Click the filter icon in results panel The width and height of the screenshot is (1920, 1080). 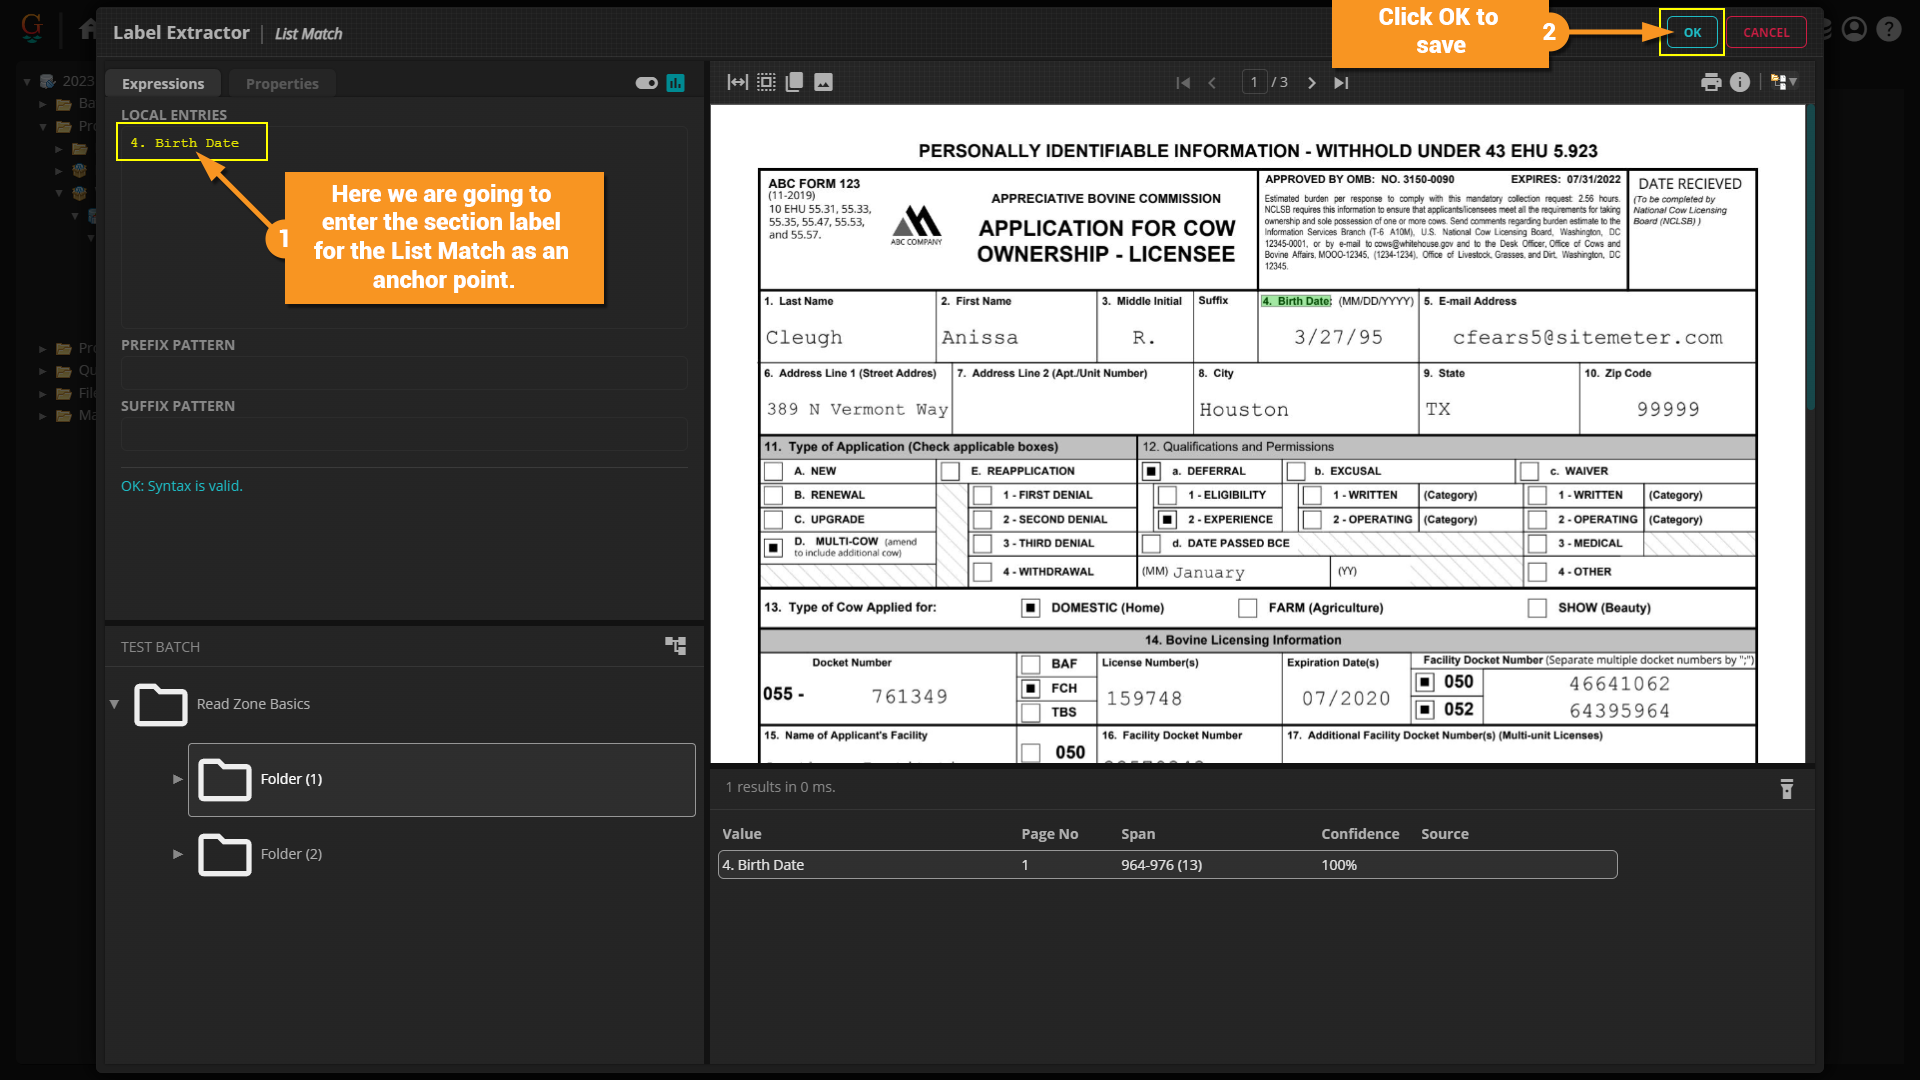[x=1787, y=789]
